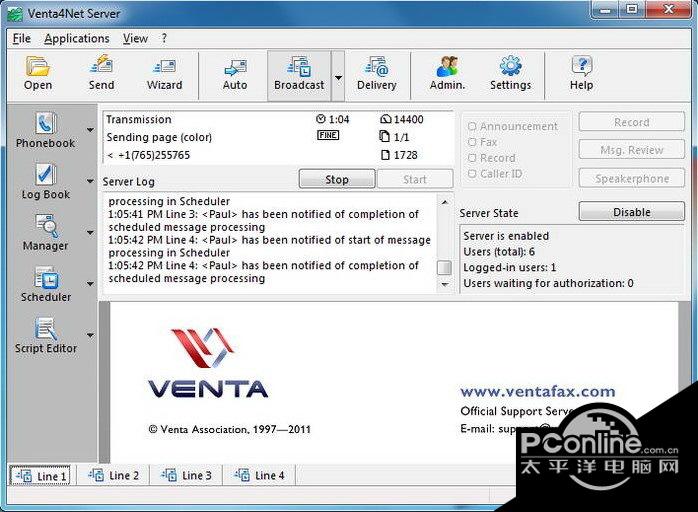Click the Server Log scroll down arrow
Screen dimensions: 698x512
click(x=445, y=284)
